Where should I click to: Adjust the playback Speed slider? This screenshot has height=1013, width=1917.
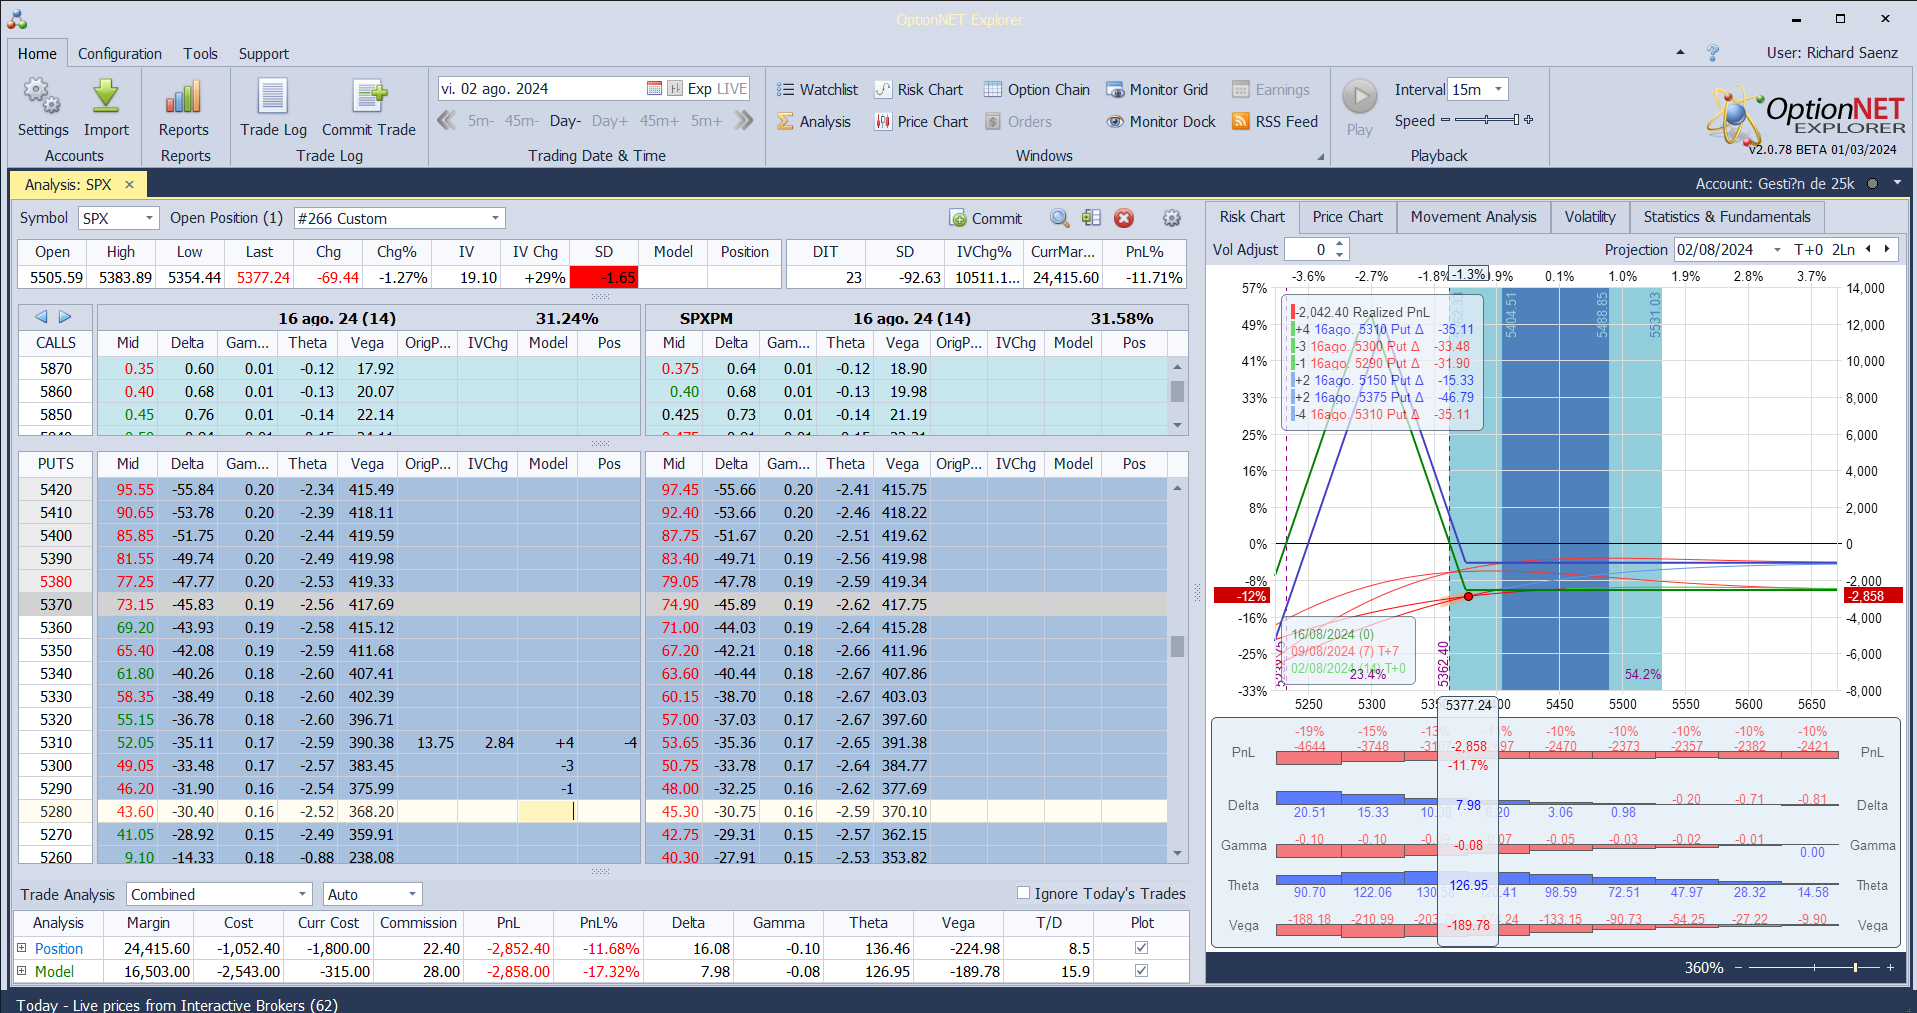click(1487, 121)
